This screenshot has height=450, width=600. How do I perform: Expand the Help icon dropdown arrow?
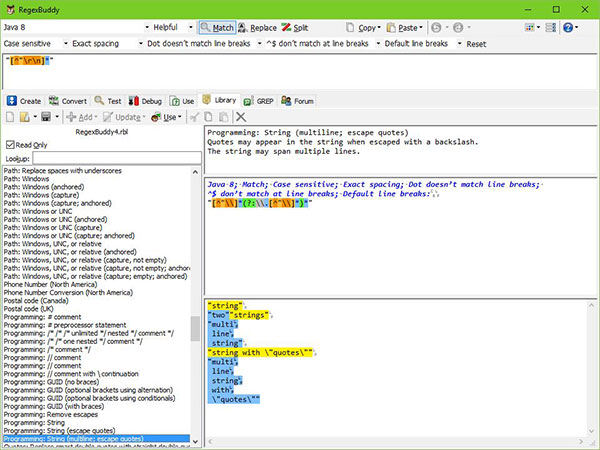577,28
